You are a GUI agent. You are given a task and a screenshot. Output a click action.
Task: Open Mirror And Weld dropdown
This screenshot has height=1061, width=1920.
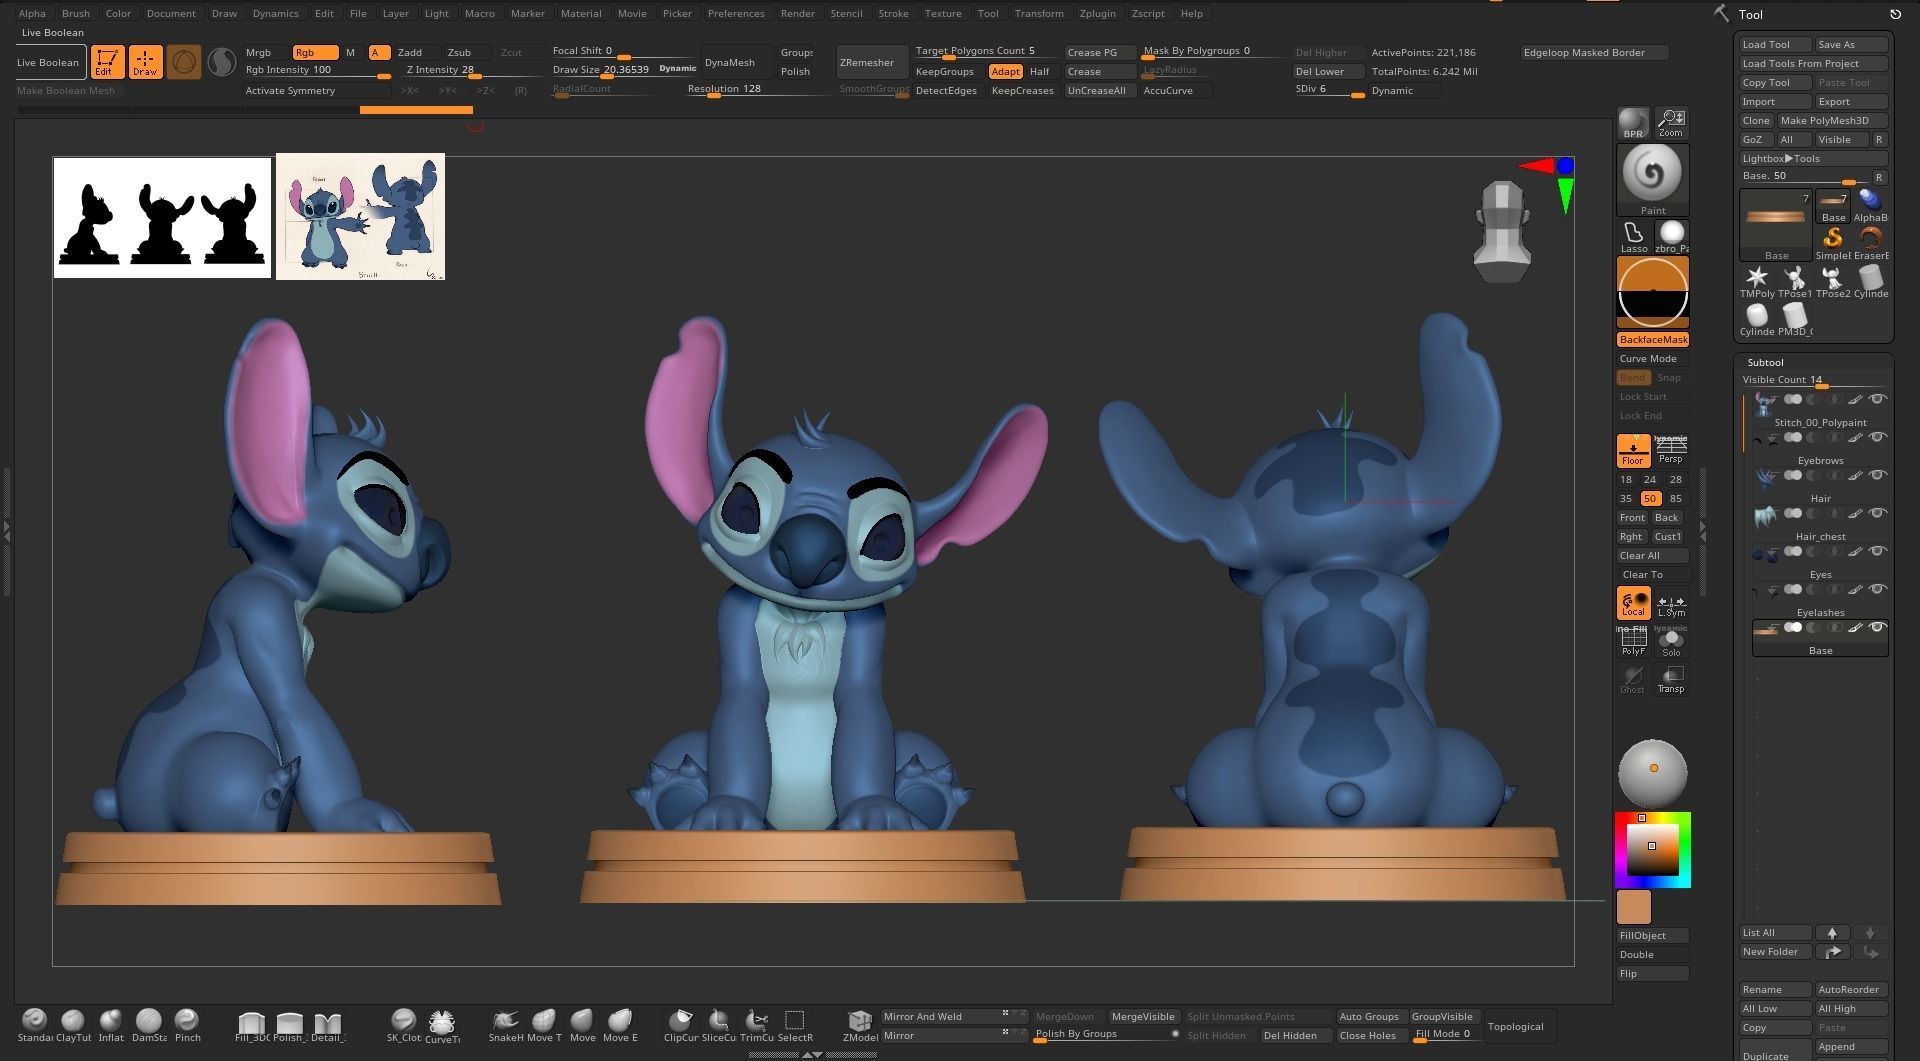pyautogui.click(x=954, y=1016)
